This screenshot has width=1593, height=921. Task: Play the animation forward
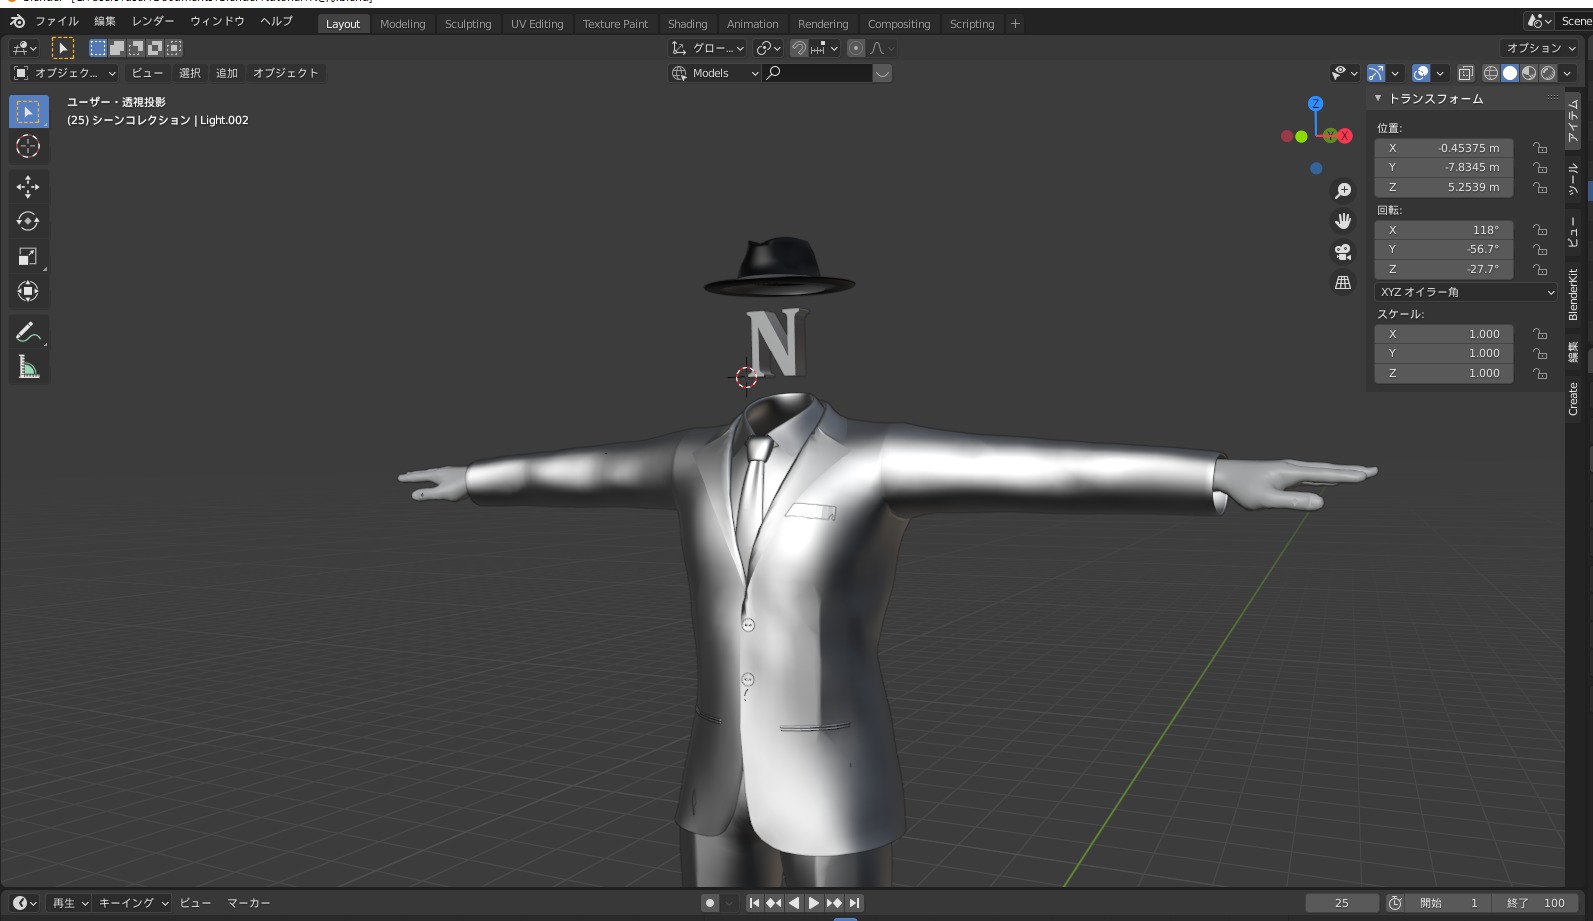(814, 903)
